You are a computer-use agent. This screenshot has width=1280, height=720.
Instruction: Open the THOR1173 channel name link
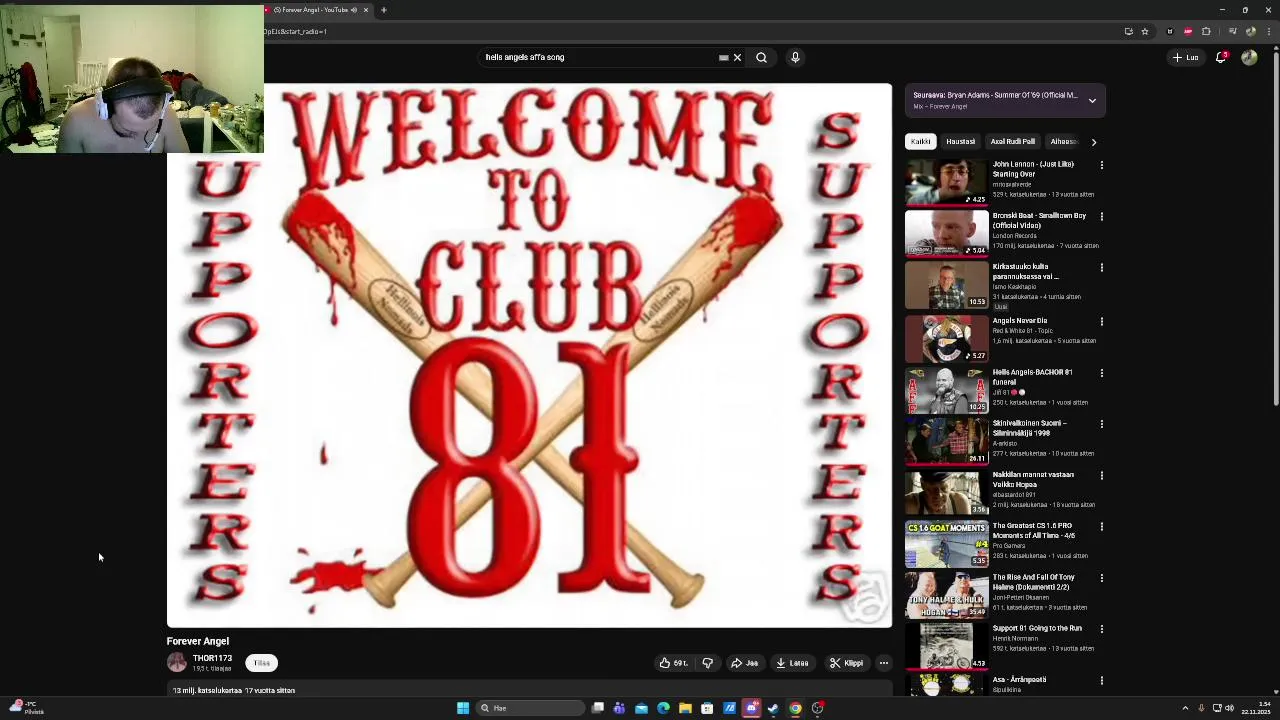point(212,658)
